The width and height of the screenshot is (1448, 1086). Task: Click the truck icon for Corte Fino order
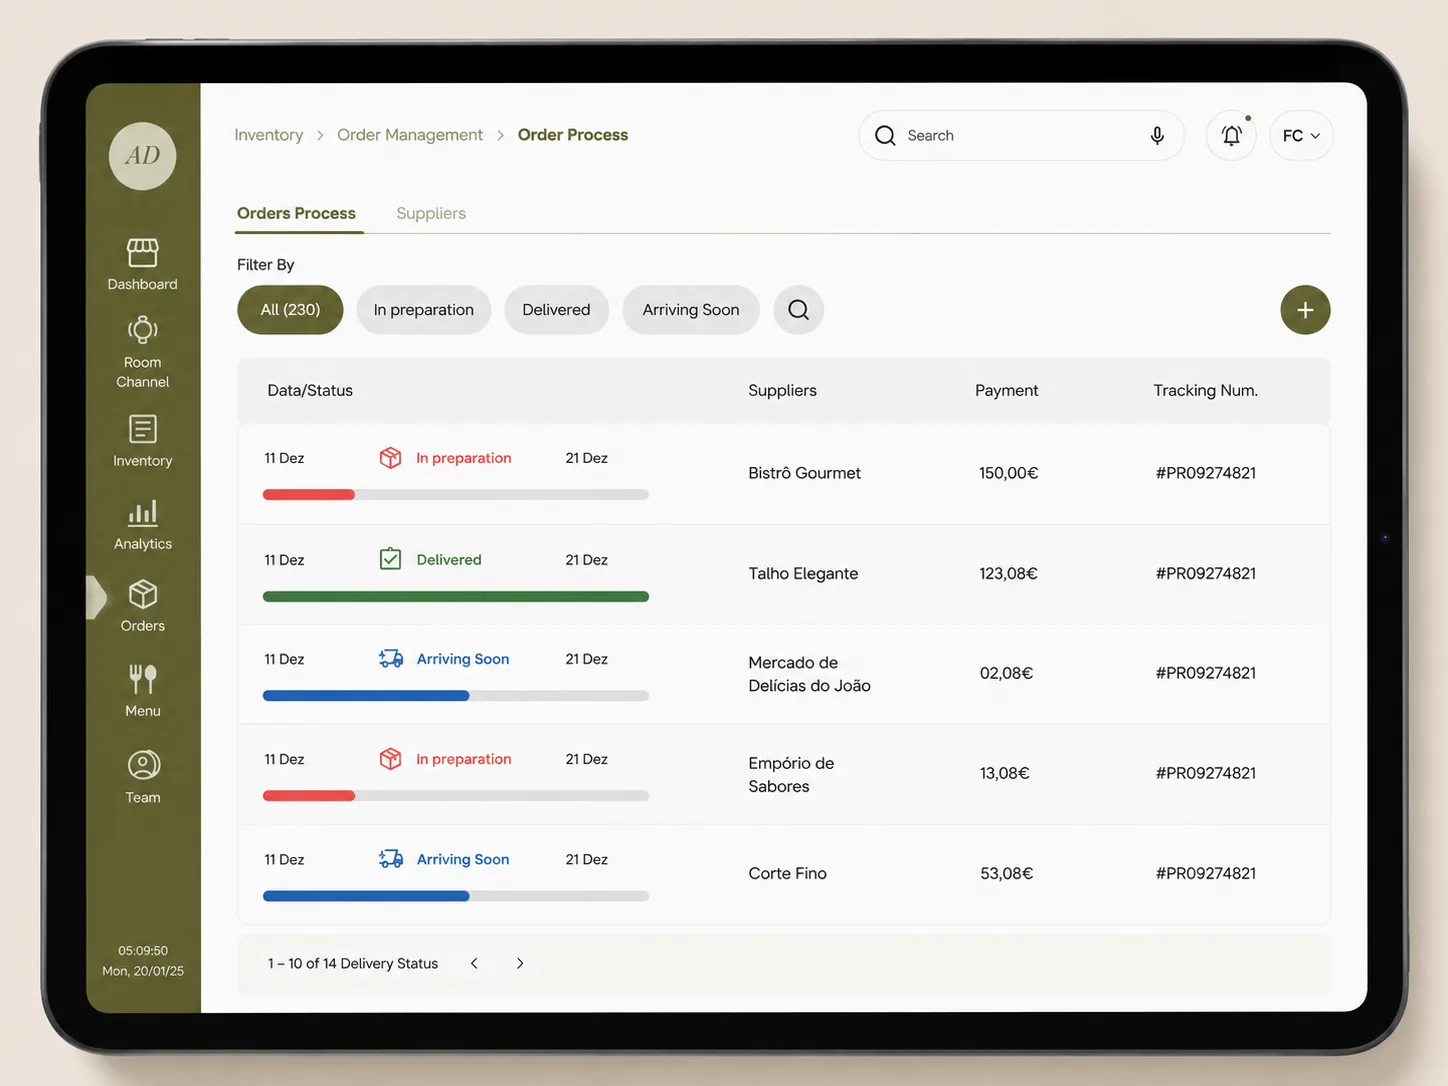tap(391, 859)
